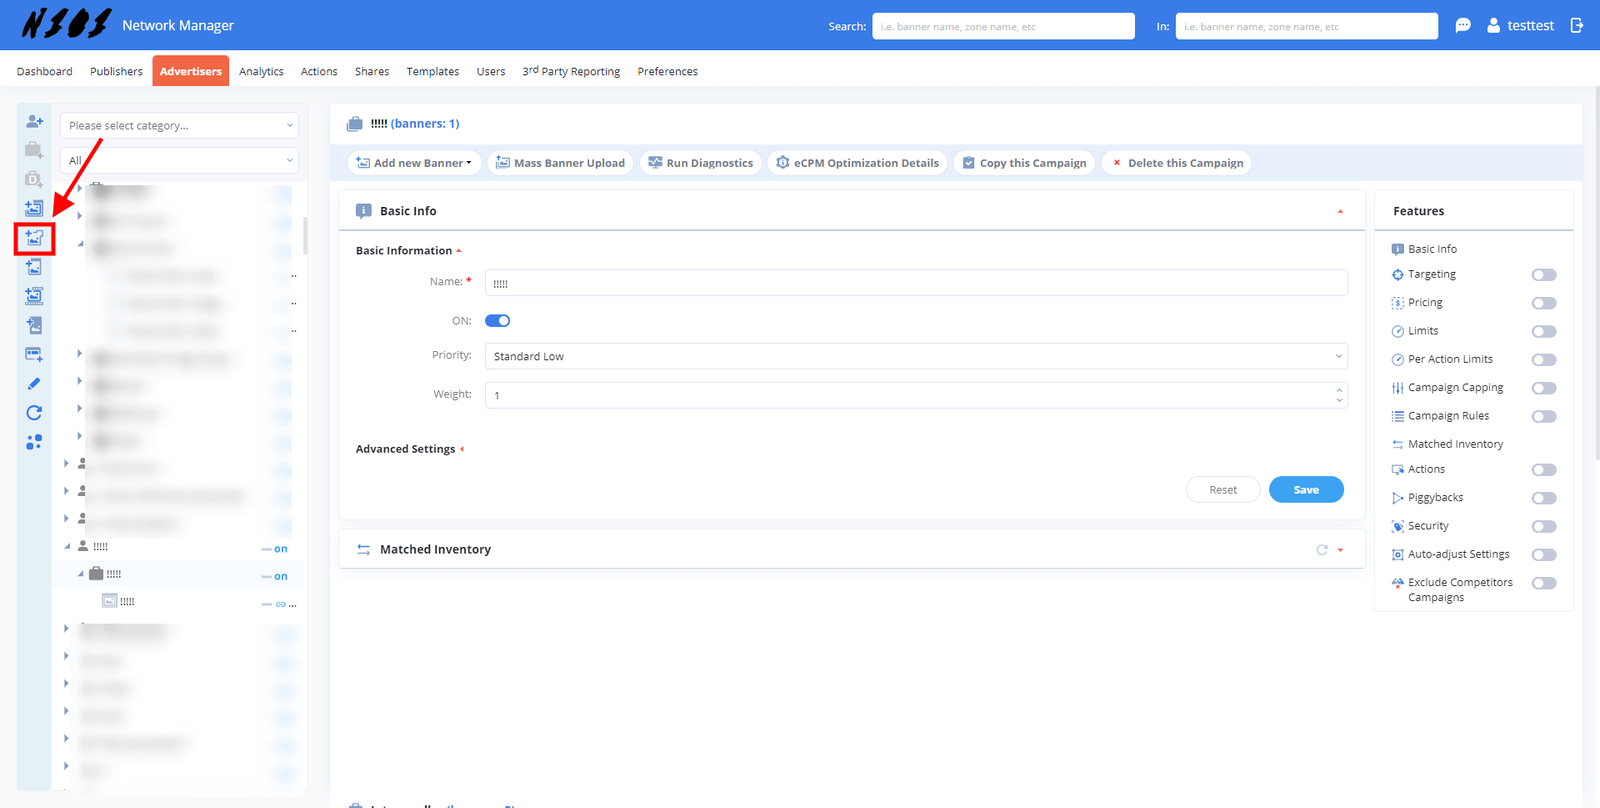Click Delete this Campaign

click(1177, 163)
